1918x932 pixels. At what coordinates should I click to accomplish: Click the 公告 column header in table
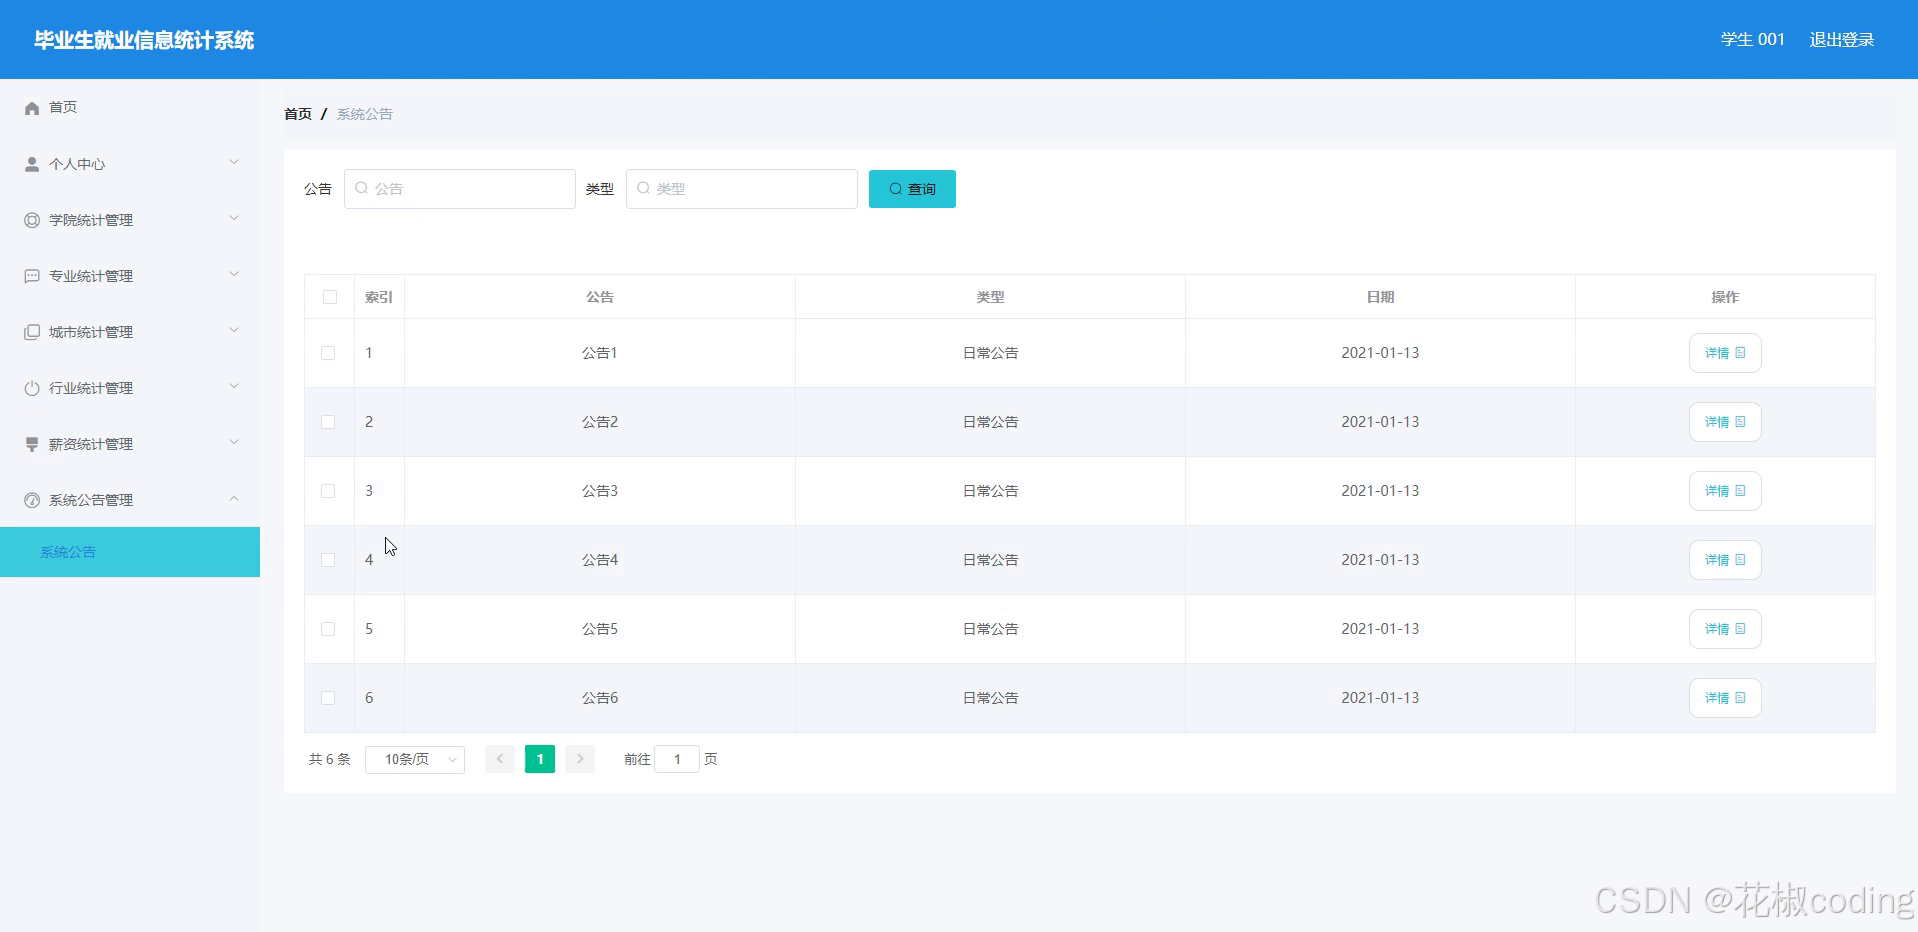coord(600,297)
